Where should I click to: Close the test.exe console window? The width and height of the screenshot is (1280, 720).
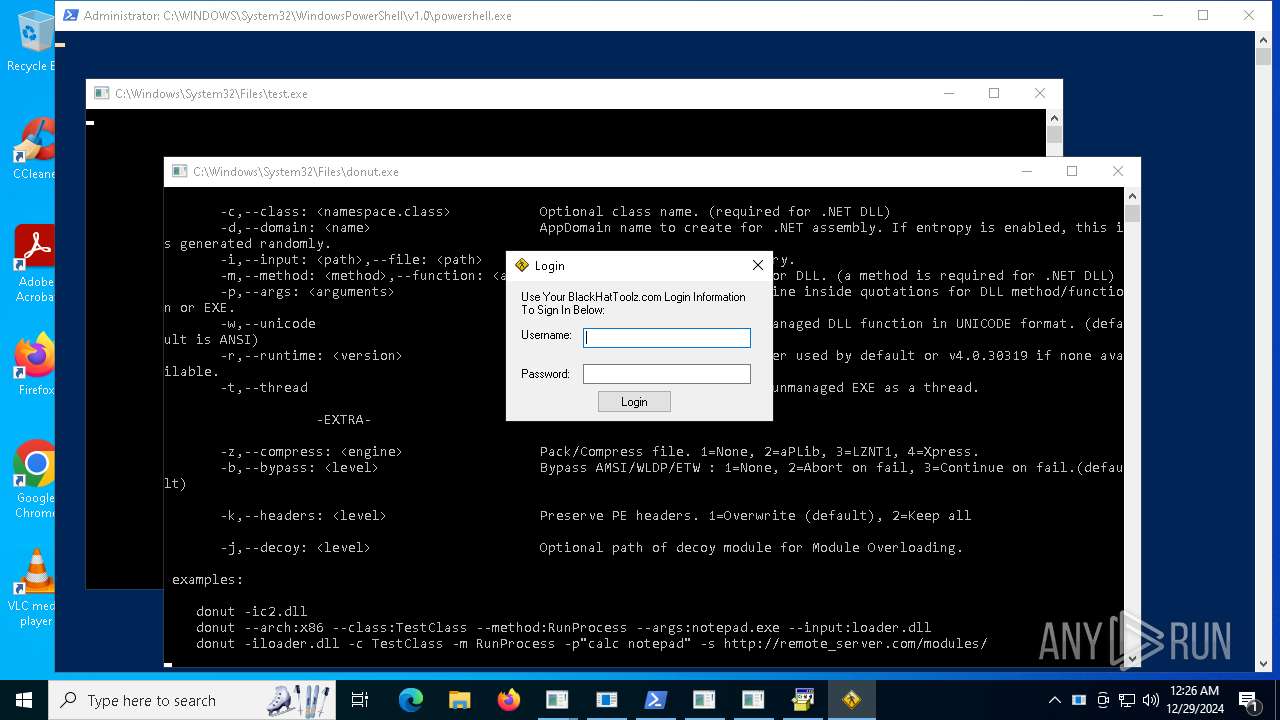click(x=1040, y=94)
